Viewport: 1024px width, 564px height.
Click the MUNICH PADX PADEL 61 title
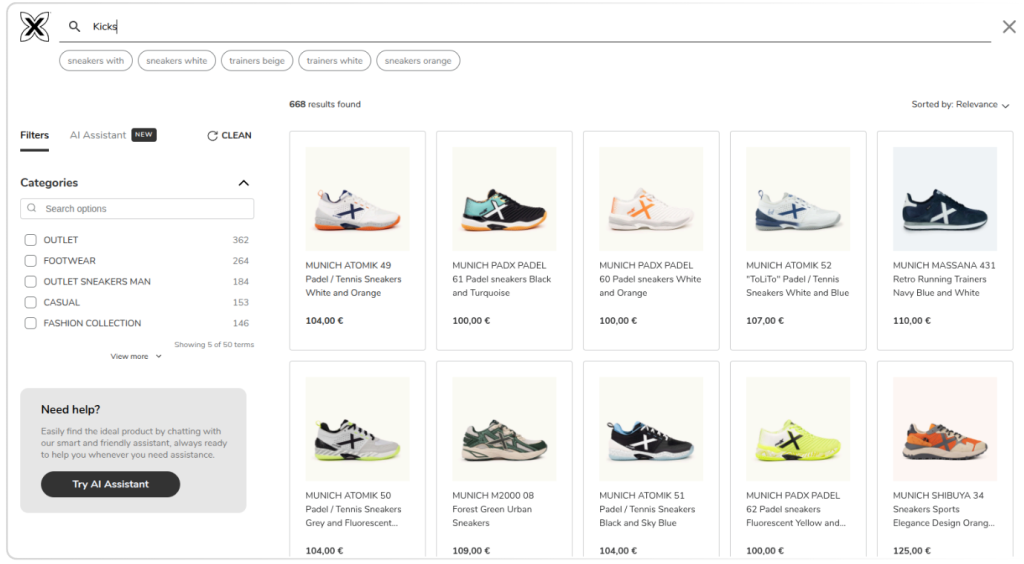(x=502, y=279)
